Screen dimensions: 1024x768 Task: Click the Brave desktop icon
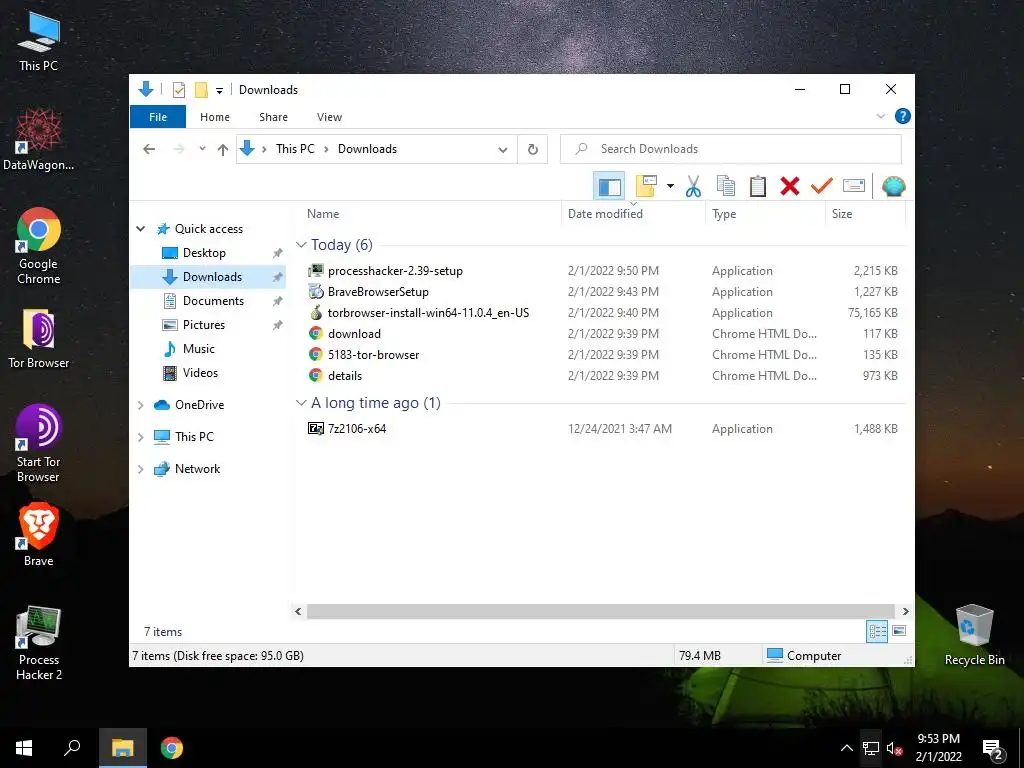coord(39,534)
